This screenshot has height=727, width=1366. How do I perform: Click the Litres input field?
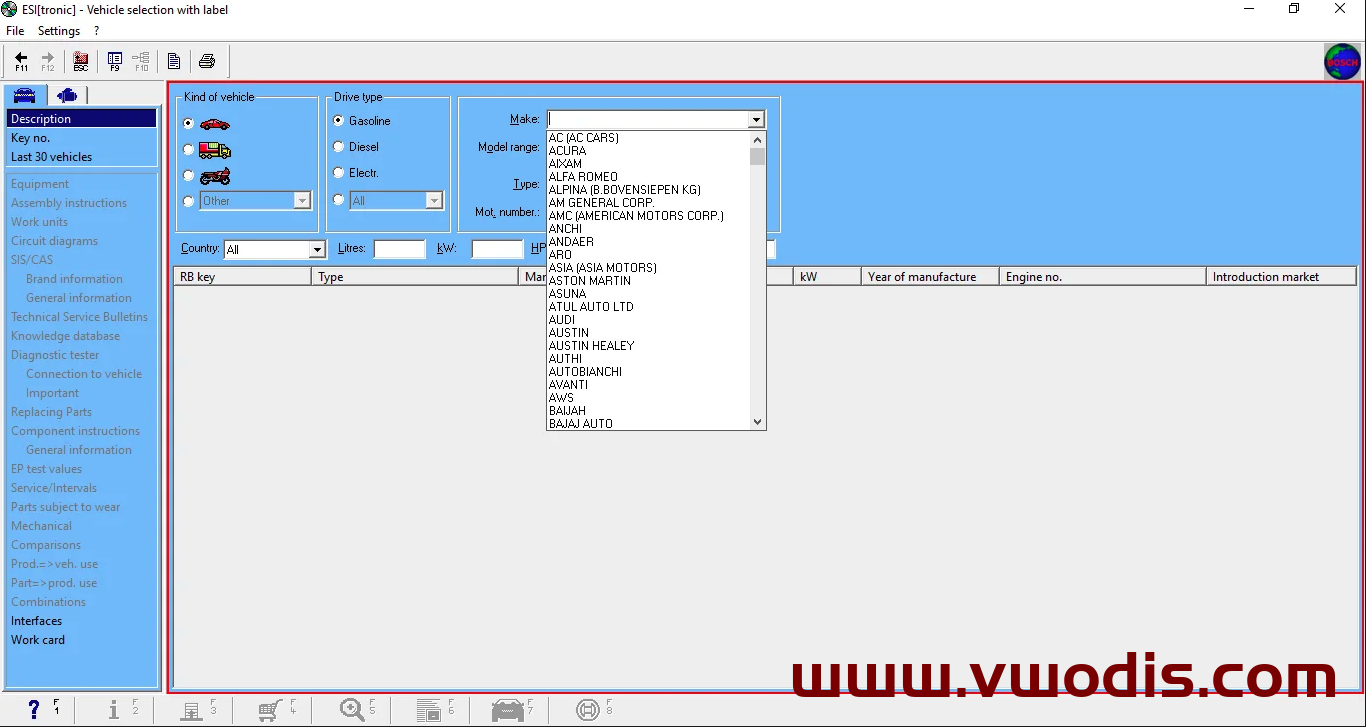pos(399,249)
